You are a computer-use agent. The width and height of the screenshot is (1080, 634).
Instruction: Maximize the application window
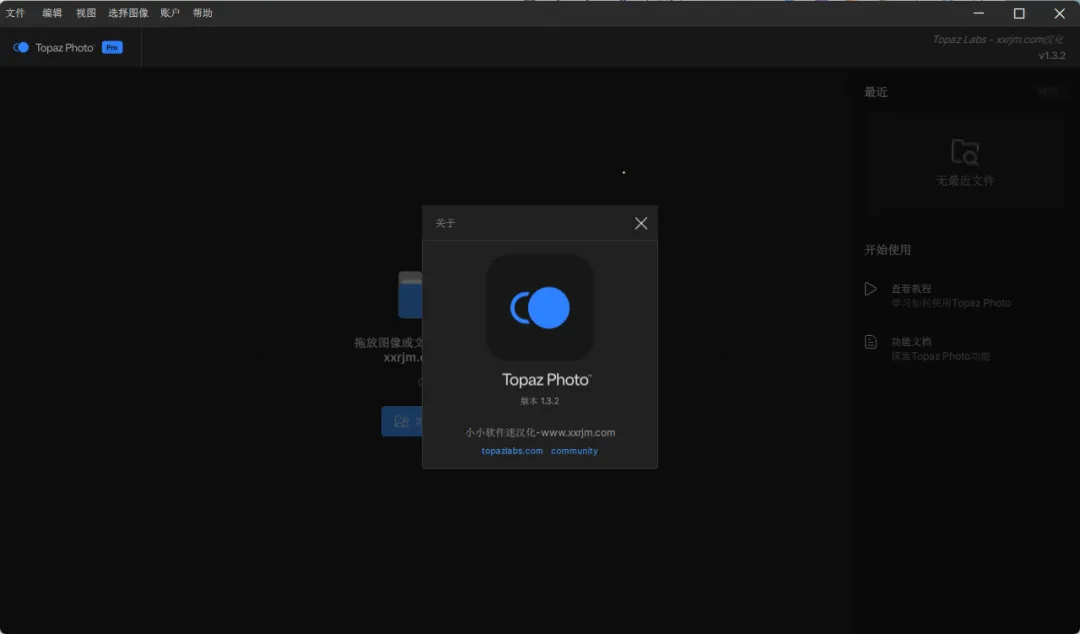pos(1019,13)
